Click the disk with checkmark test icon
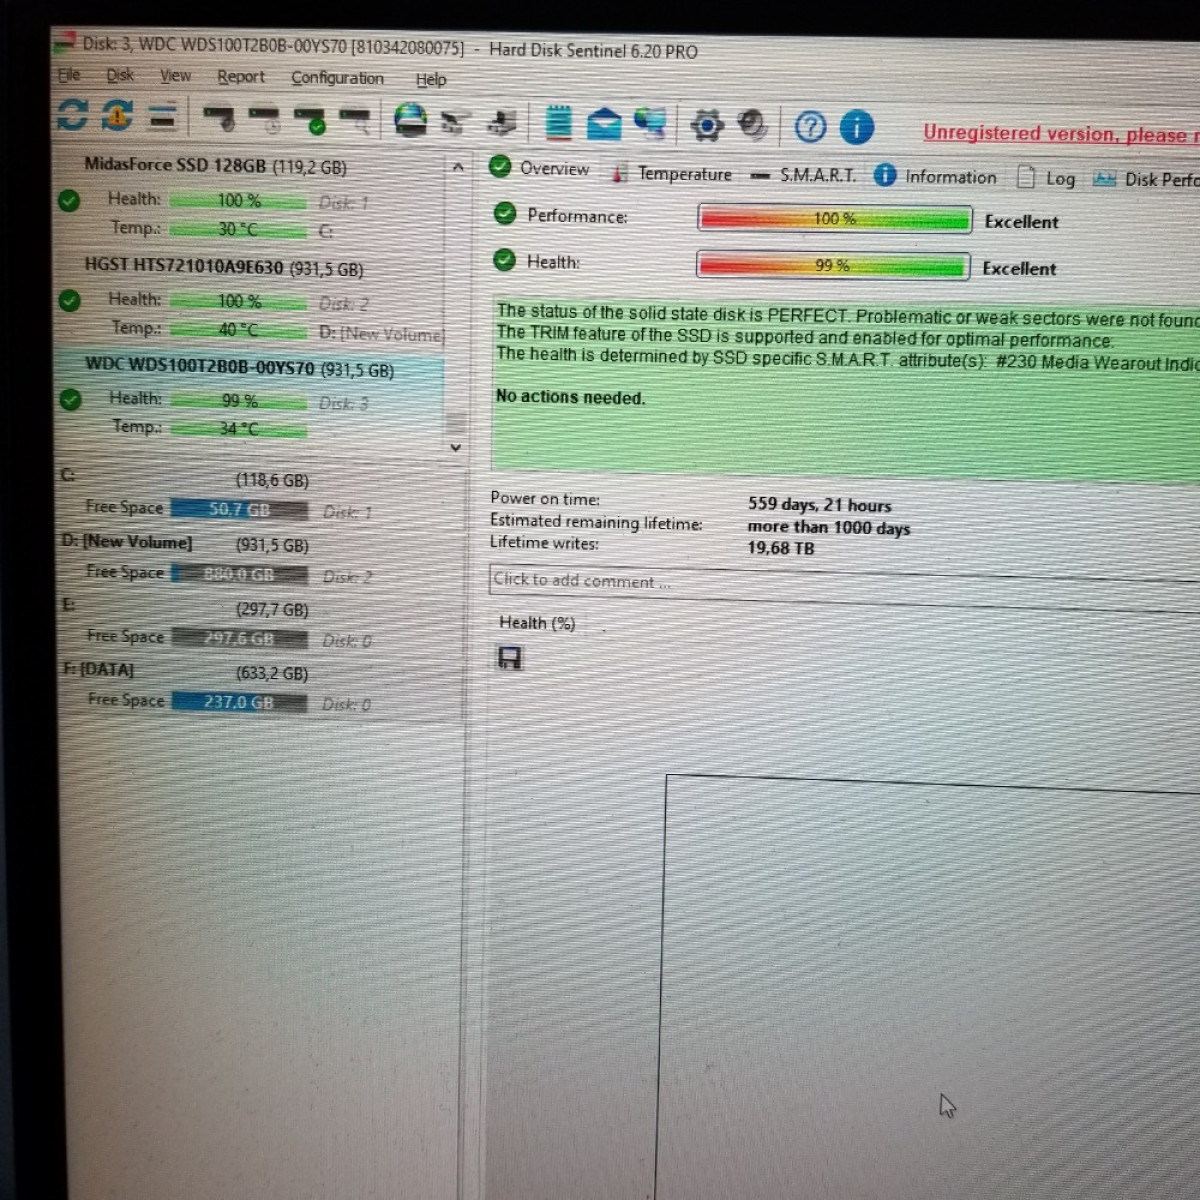Image resolution: width=1200 pixels, height=1200 pixels. pos(310,120)
